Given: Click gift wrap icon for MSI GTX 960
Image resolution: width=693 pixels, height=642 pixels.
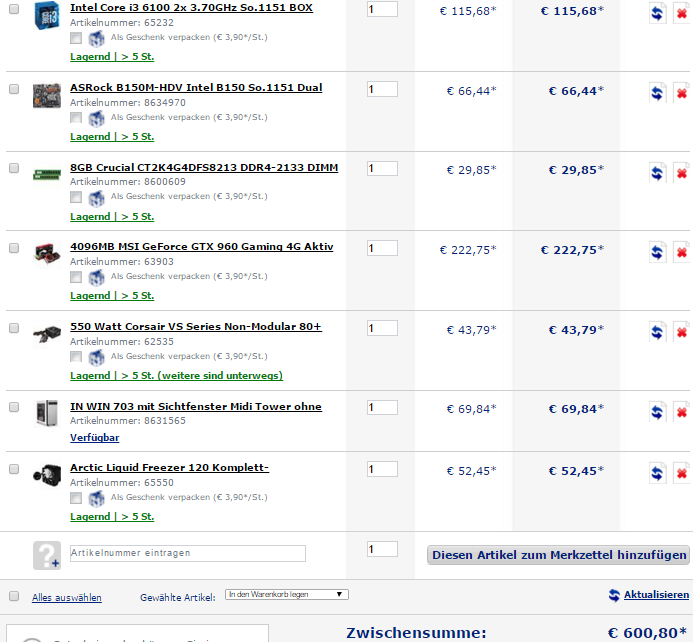Looking at the screenshot, I should [96, 277].
